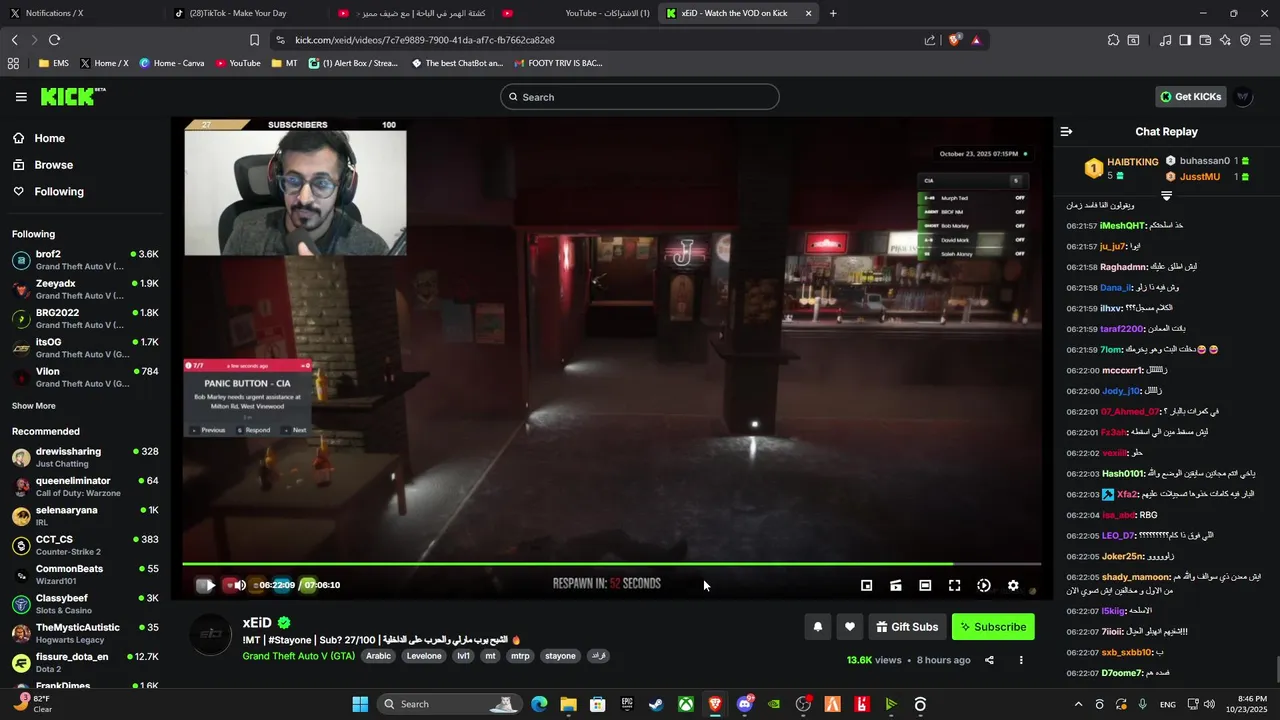Click iMeshQHT username in chat
This screenshot has width=1280, height=720.
click(1122, 226)
